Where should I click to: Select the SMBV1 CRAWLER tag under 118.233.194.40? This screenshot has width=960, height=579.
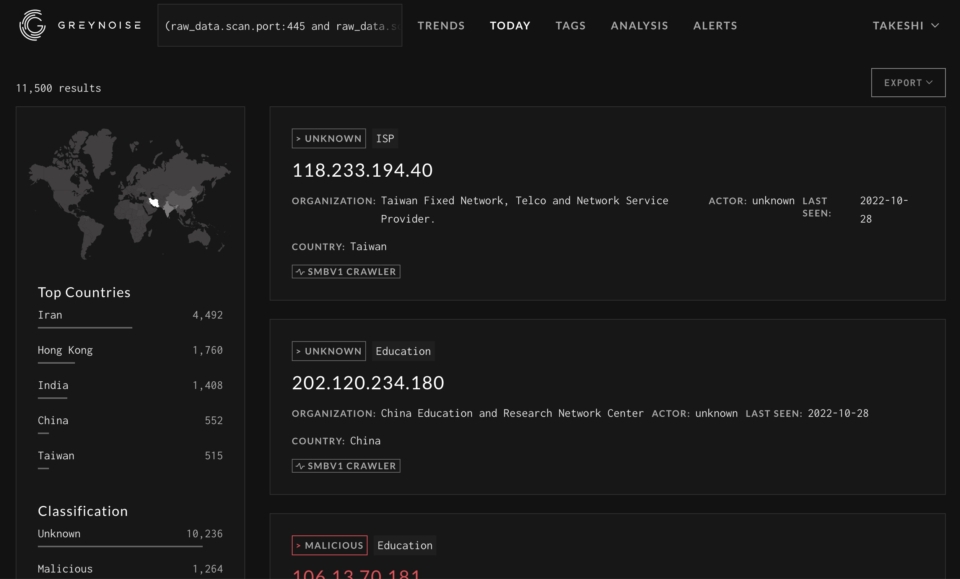[345, 271]
